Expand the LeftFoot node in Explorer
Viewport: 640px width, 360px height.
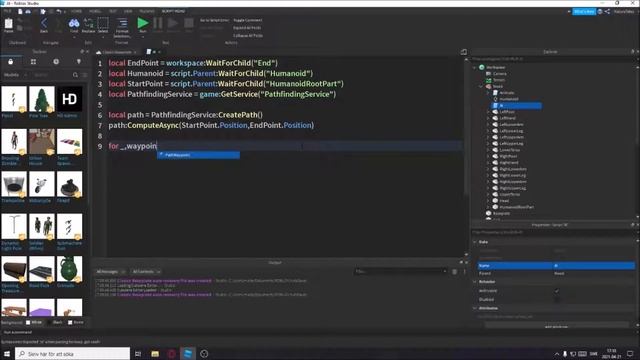(x=488, y=112)
